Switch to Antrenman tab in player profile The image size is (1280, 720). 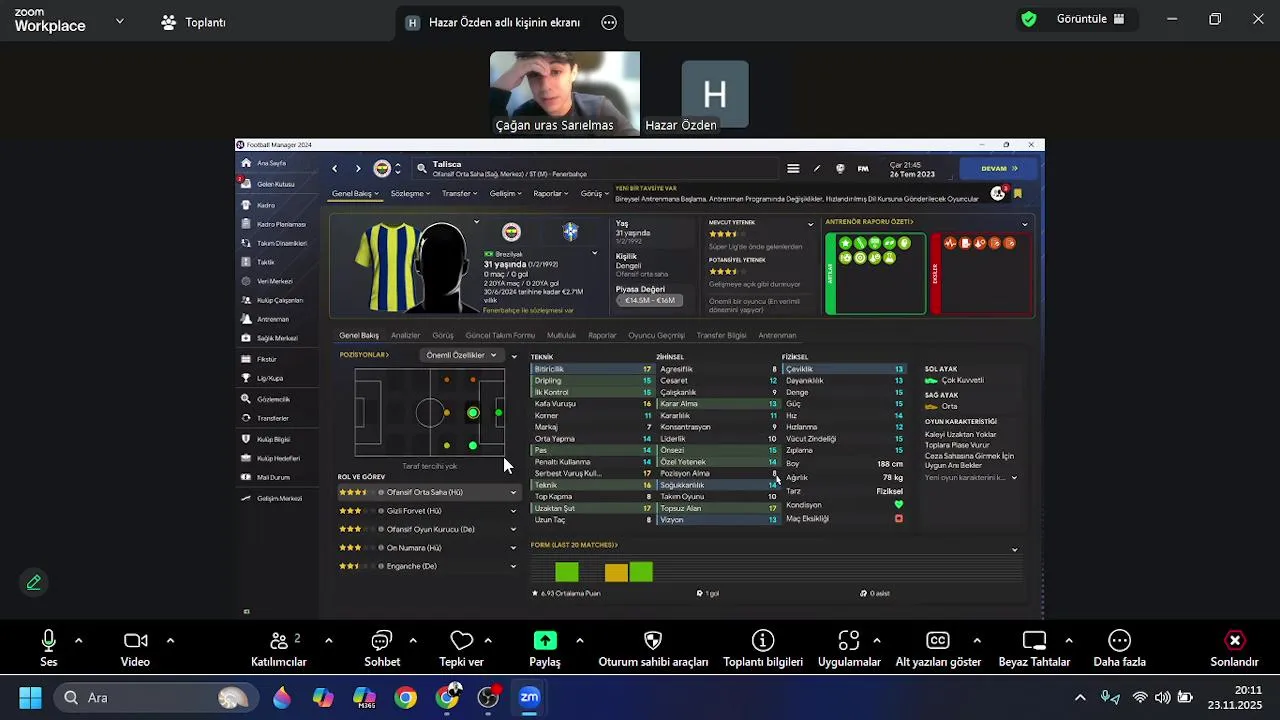(777, 336)
